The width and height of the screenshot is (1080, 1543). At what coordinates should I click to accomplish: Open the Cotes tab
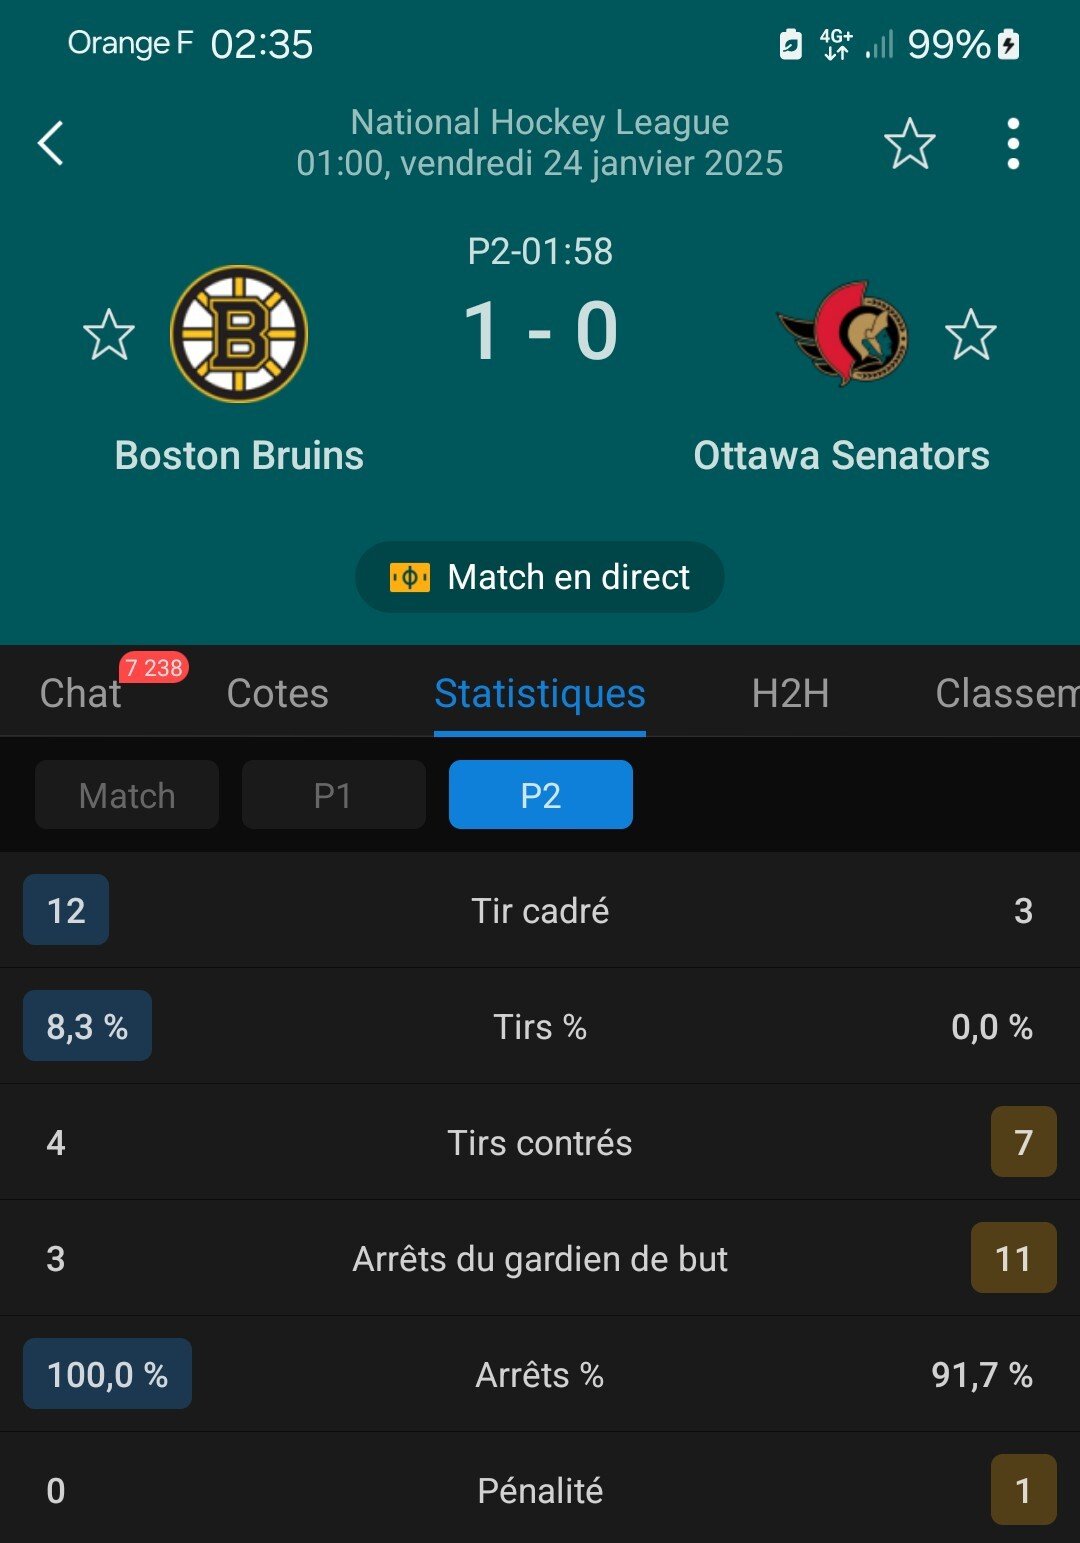(278, 693)
